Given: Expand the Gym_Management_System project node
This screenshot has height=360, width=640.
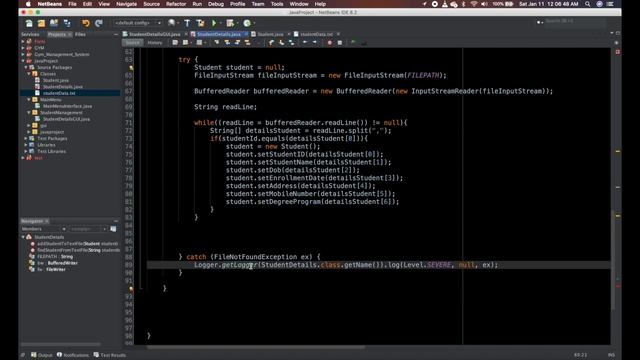Looking at the screenshot, I should point(23,54).
